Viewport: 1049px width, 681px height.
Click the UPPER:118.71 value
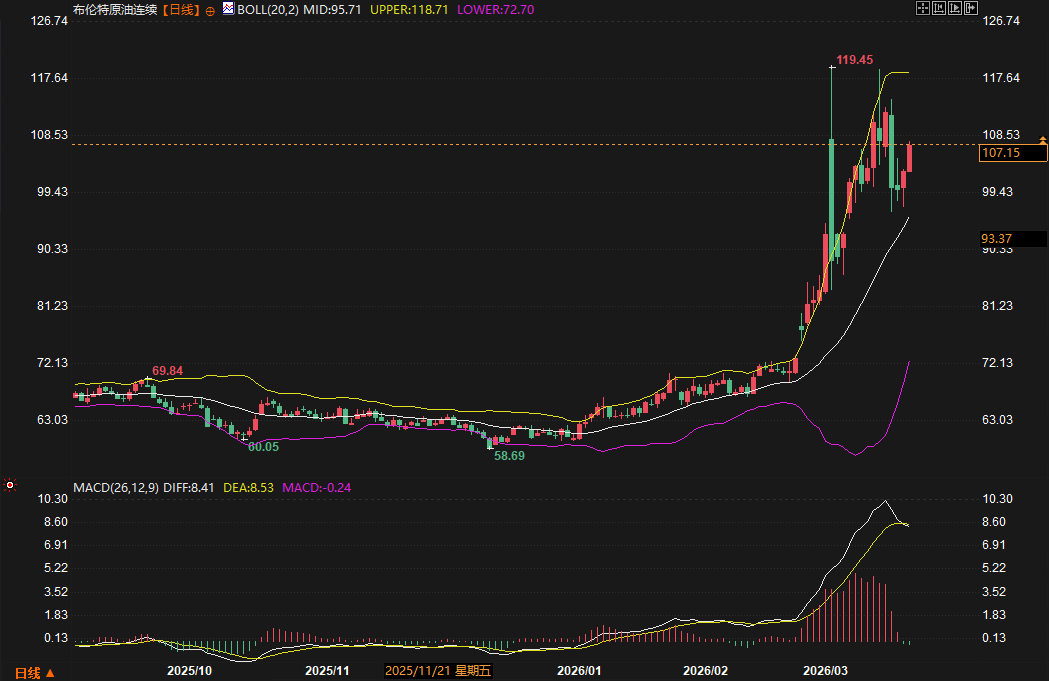coord(409,9)
